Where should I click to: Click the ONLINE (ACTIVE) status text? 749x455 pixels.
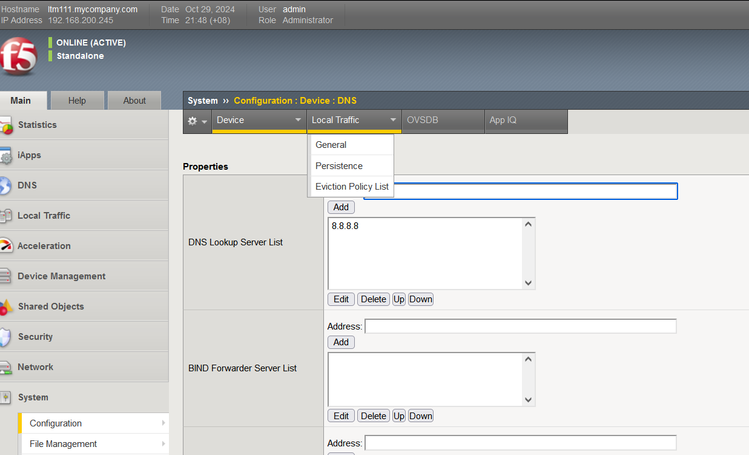(x=91, y=42)
